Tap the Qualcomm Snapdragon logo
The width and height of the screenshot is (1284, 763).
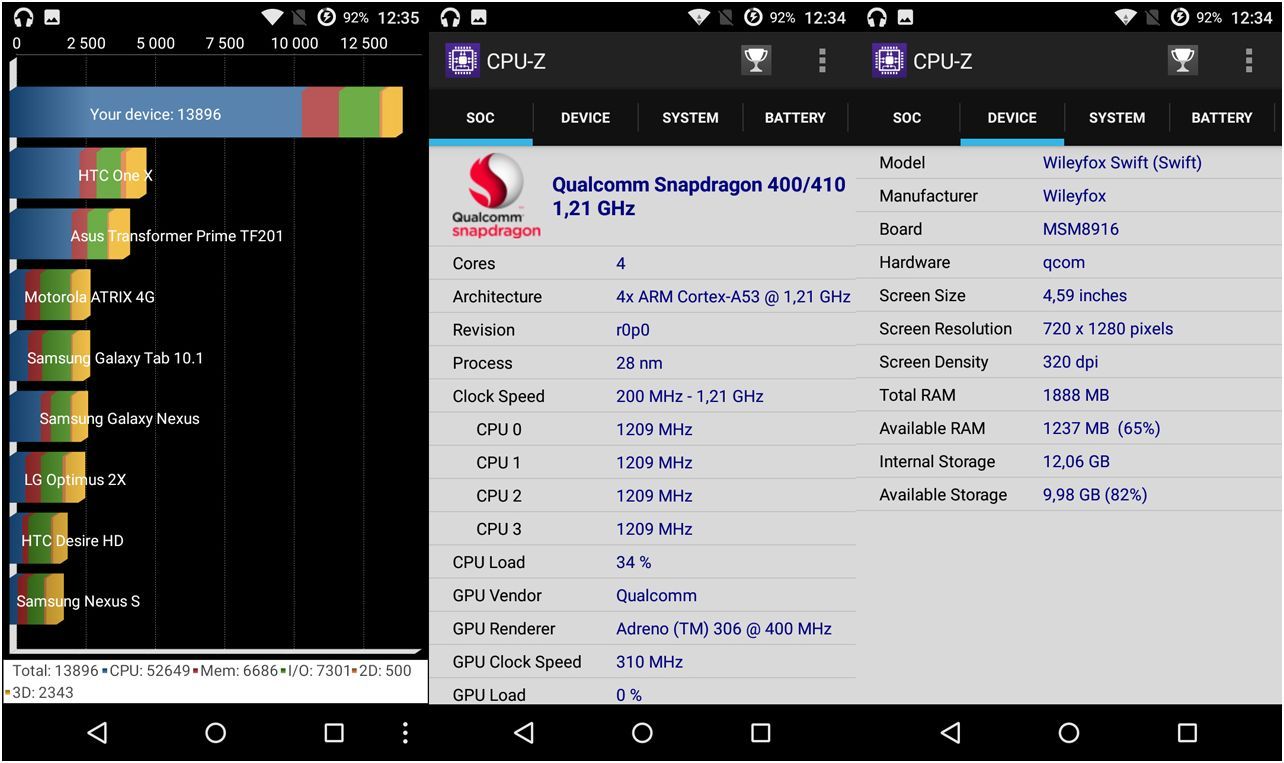click(x=496, y=197)
